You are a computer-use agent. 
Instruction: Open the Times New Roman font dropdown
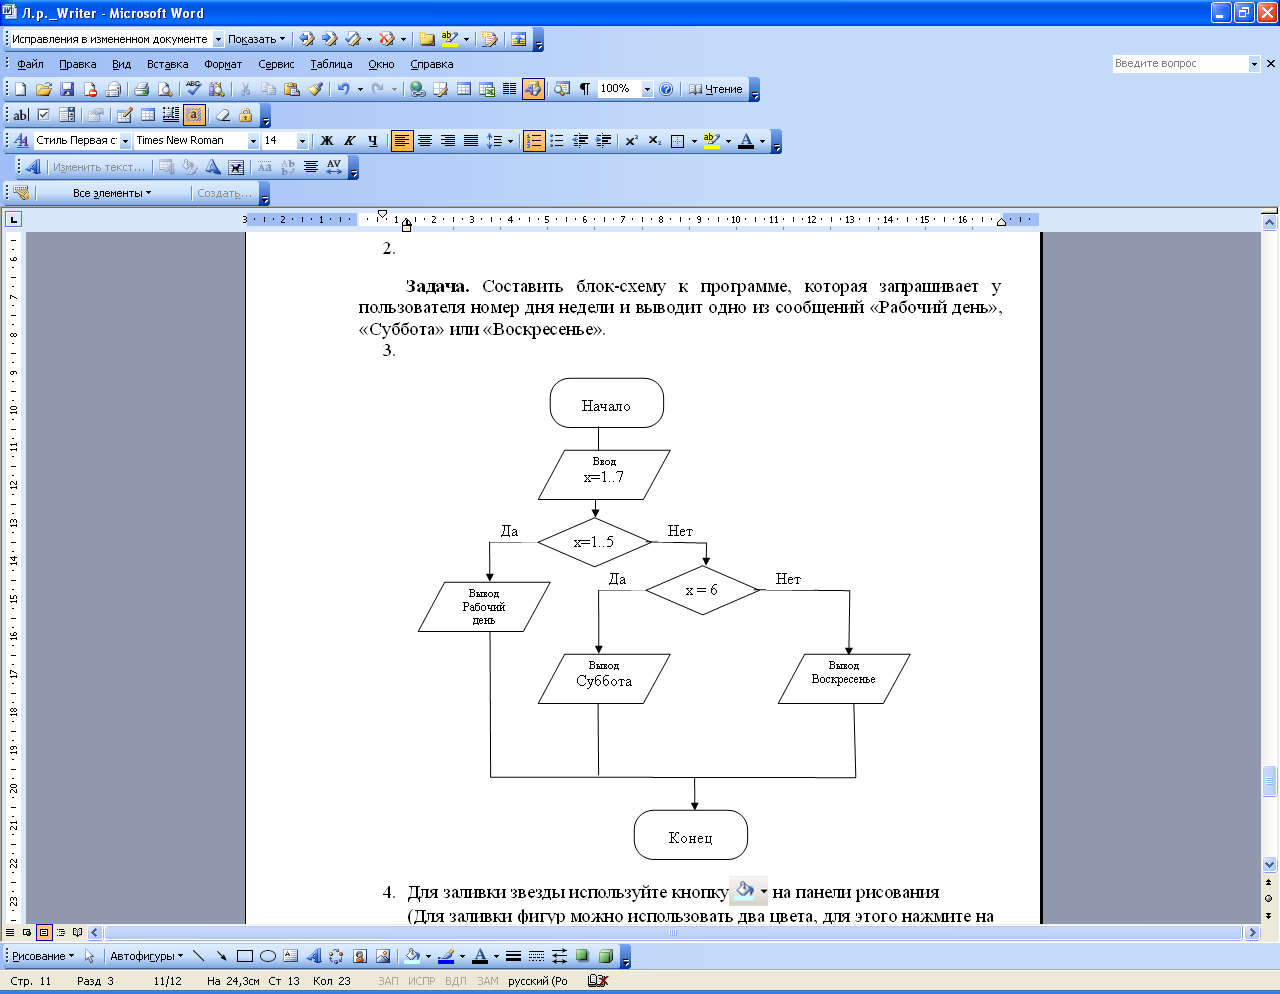[253, 141]
